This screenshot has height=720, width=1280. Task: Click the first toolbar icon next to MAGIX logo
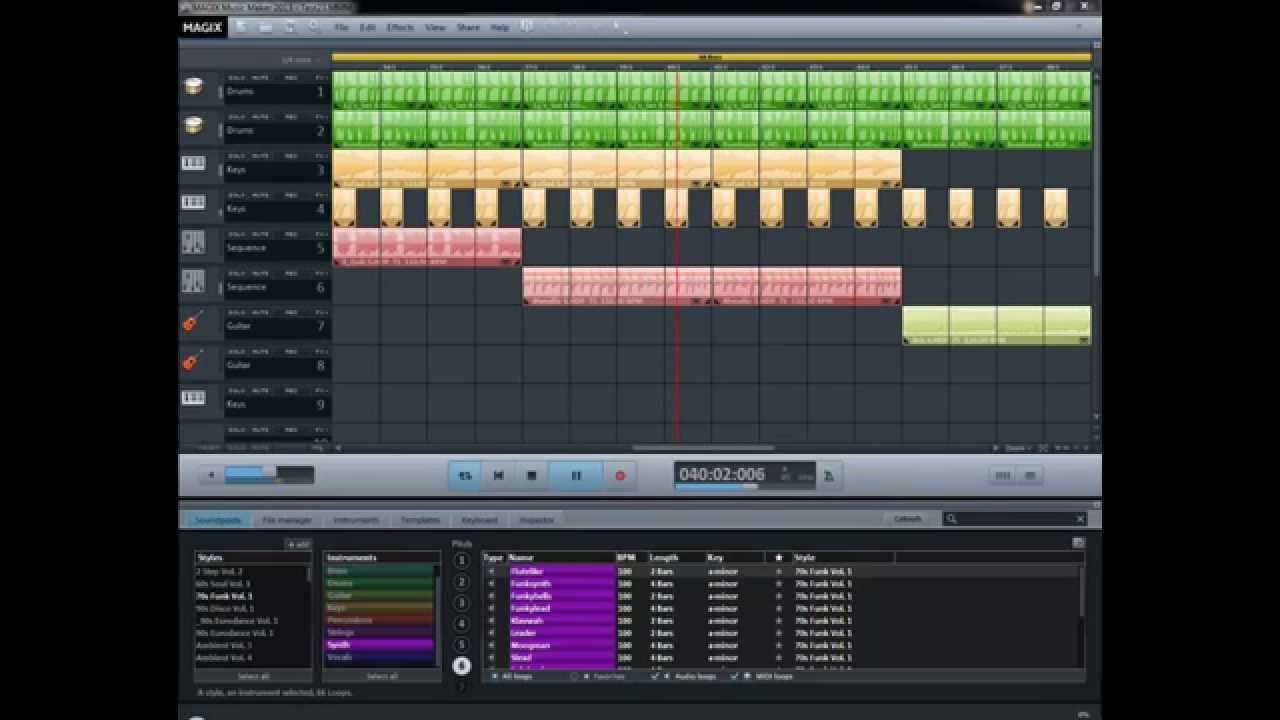(241, 27)
